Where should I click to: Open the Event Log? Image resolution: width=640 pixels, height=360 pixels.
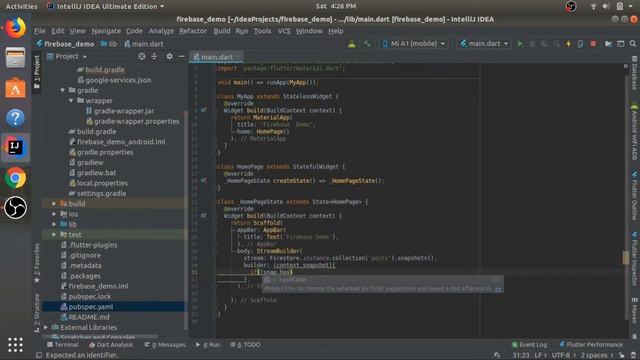(529, 345)
